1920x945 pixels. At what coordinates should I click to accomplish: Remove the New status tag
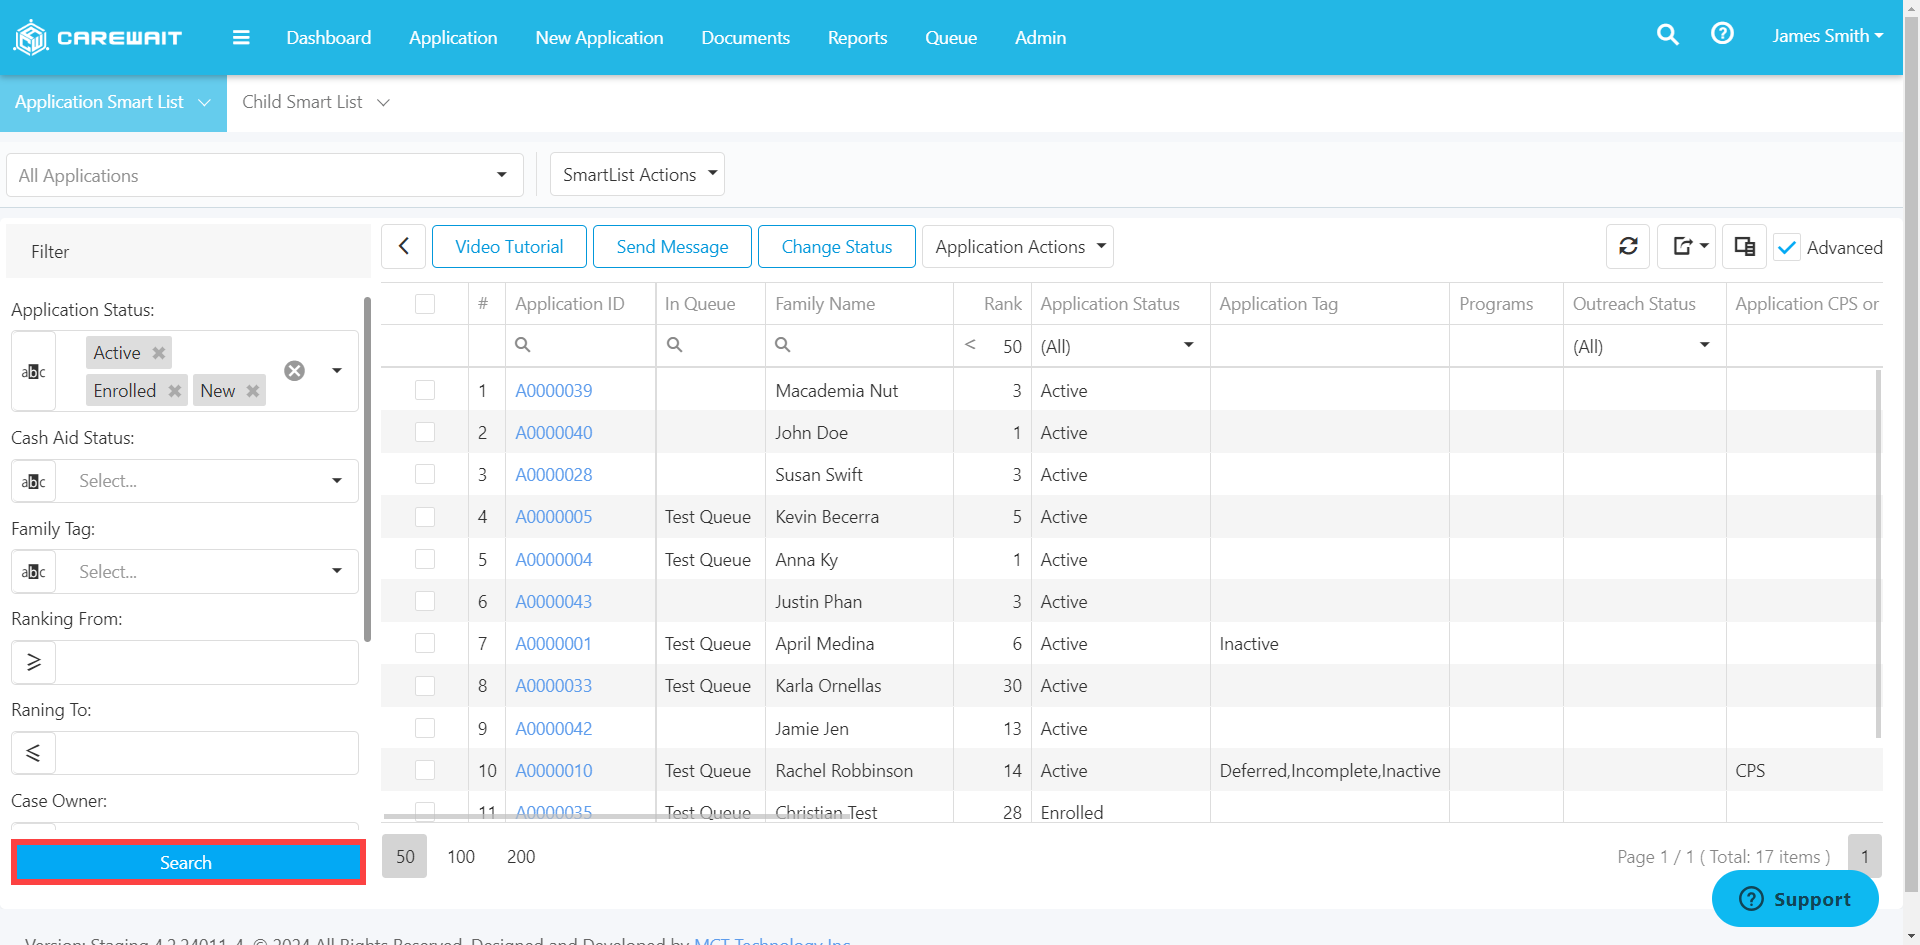point(253,391)
